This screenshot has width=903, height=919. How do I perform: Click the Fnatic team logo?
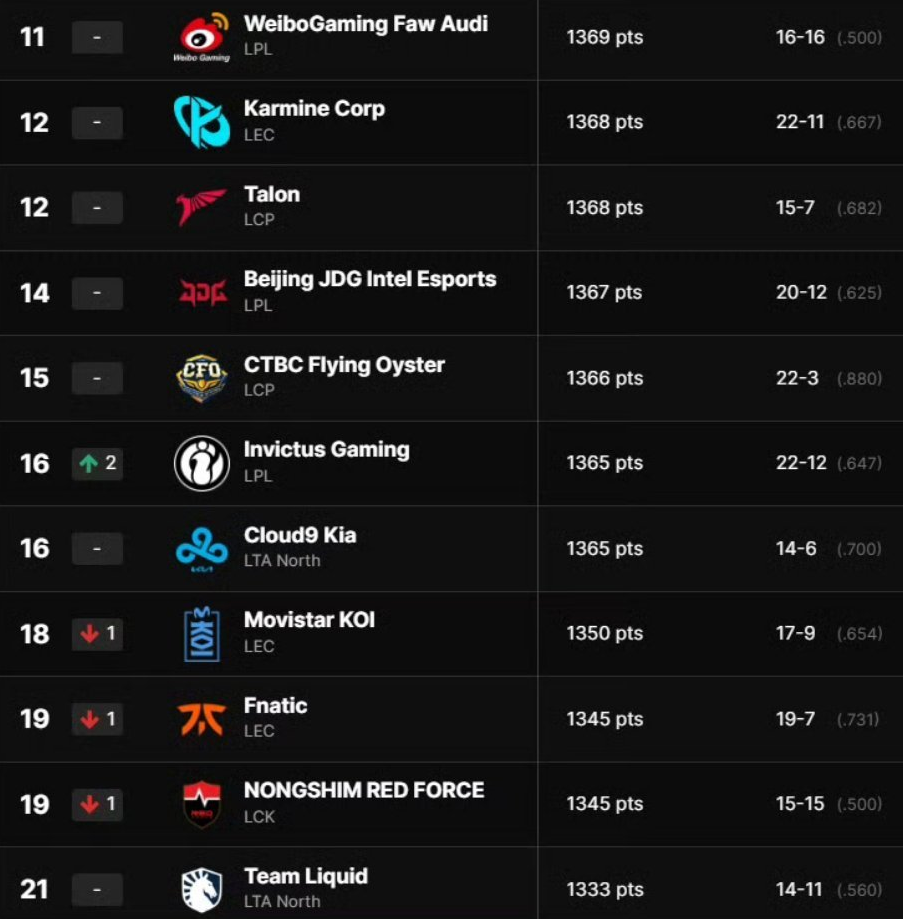[203, 719]
